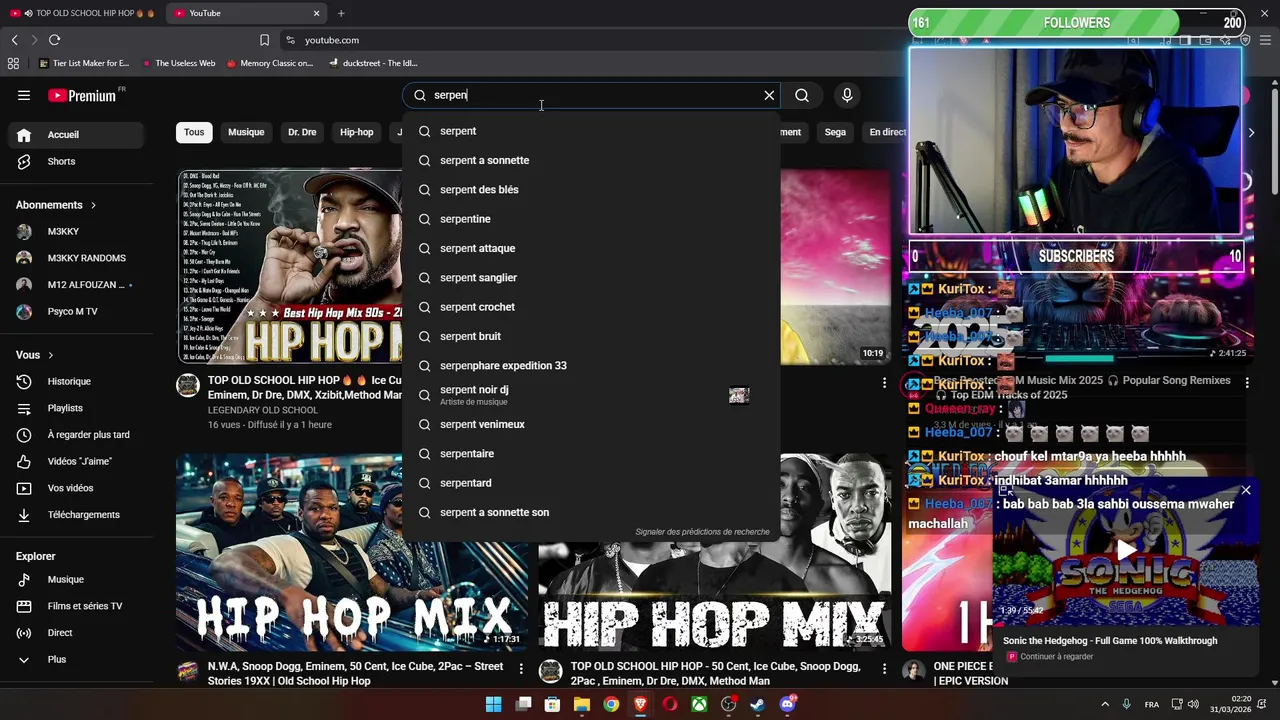Open a new browser tab
The height and width of the screenshot is (720, 1280).
coord(341,13)
